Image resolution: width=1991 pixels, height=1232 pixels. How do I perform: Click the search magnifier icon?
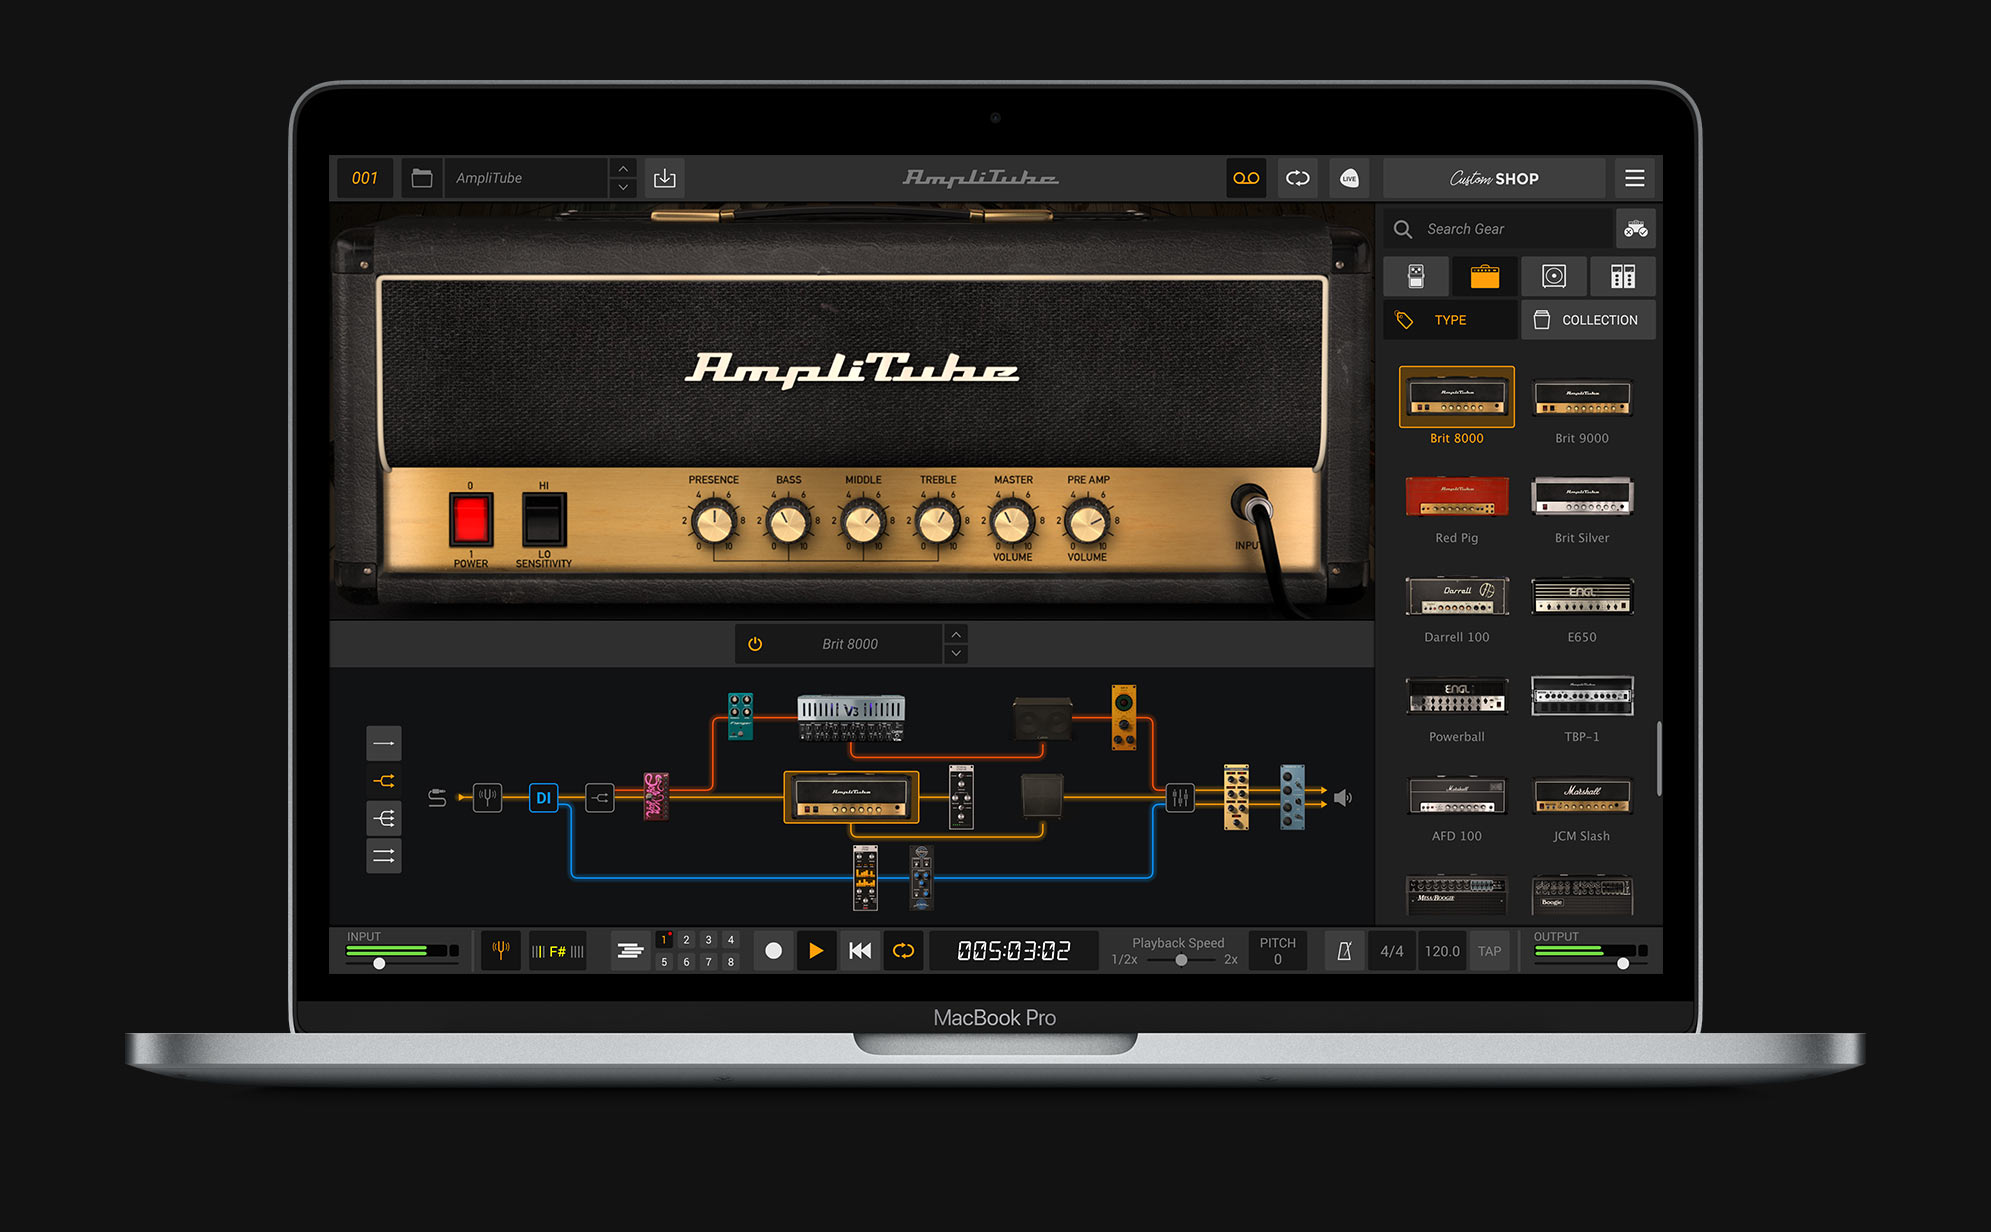1403,229
